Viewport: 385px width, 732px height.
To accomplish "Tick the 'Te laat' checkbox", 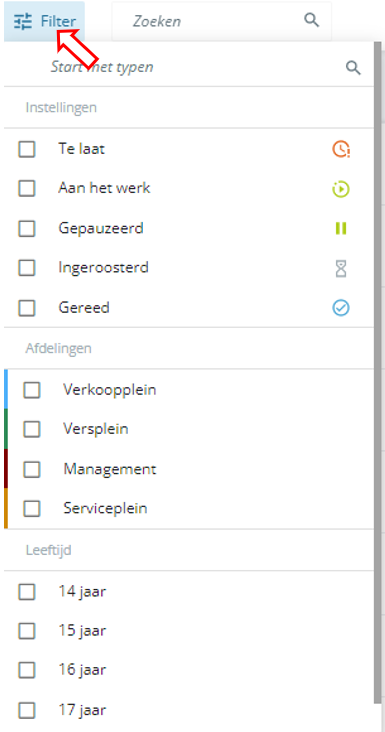I will point(27,149).
